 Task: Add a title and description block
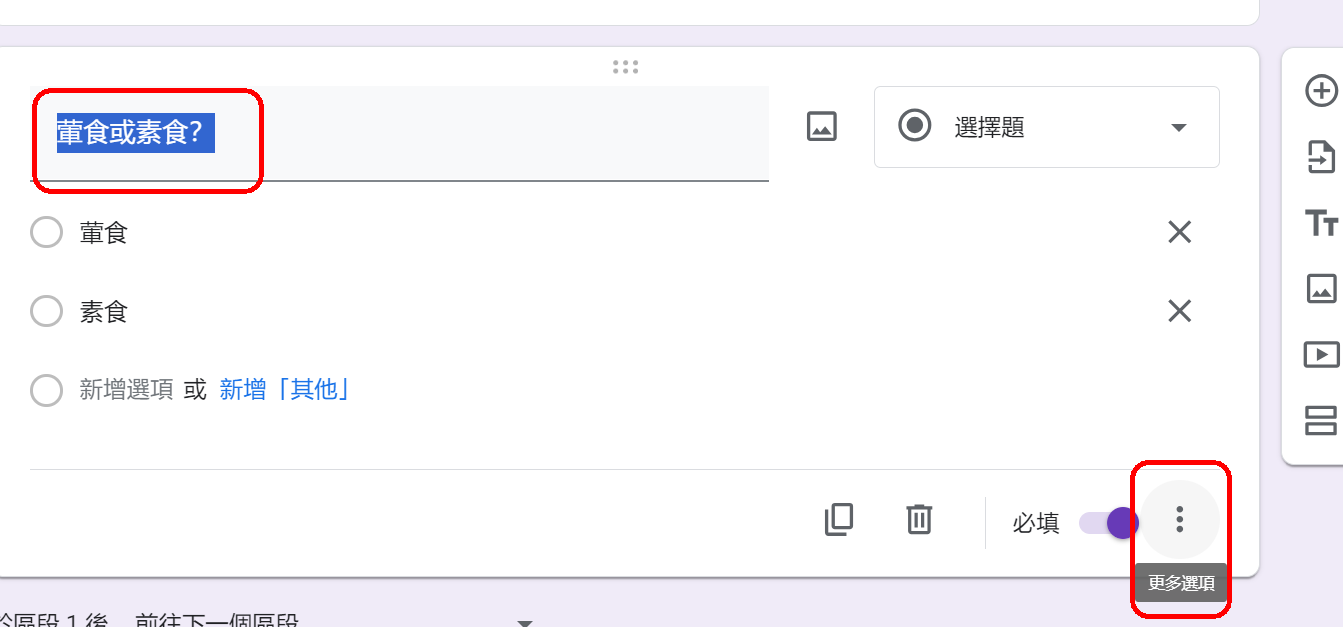tap(1321, 223)
